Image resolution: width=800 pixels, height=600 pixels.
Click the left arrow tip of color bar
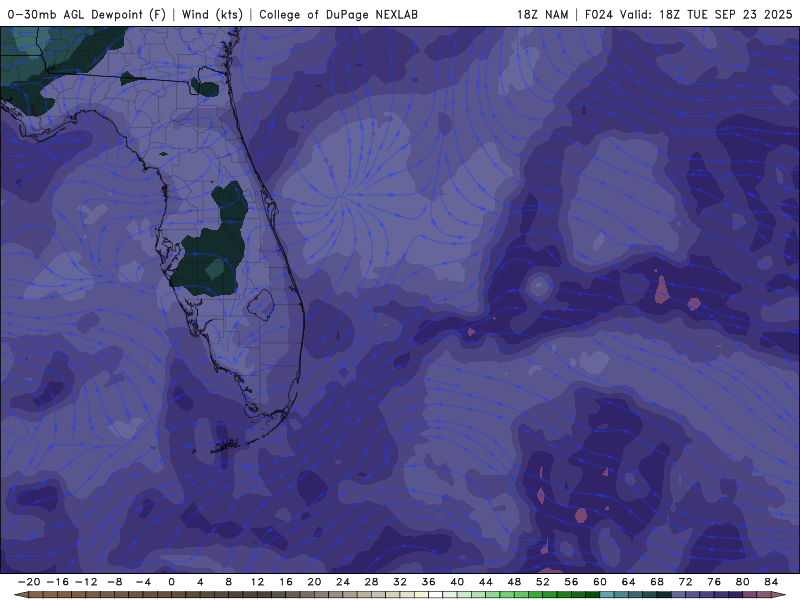point(20,595)
